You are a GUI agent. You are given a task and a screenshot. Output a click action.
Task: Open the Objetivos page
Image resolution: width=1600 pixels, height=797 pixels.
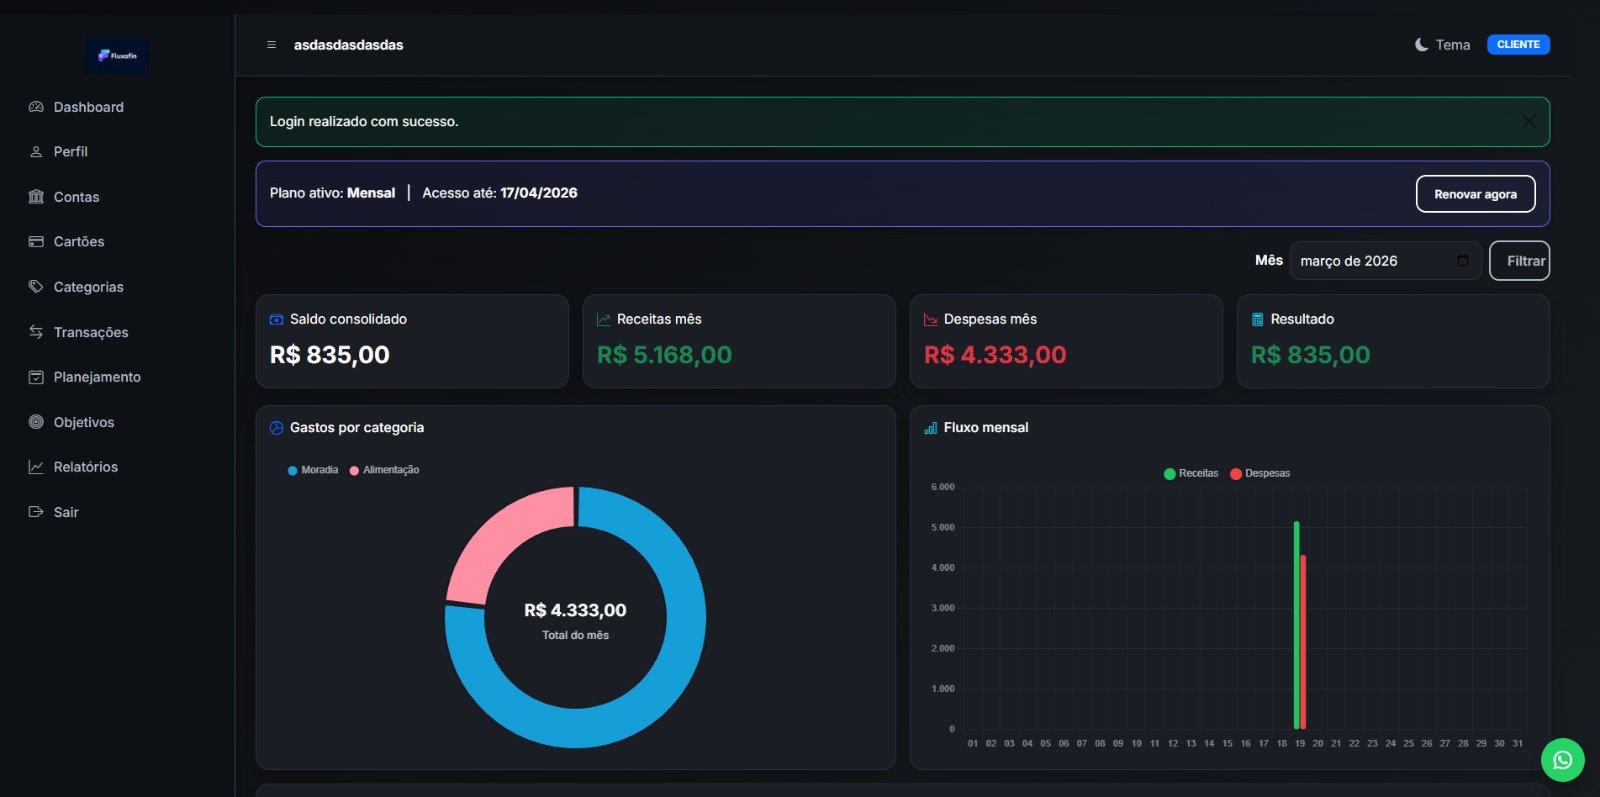tap(84, 422)
